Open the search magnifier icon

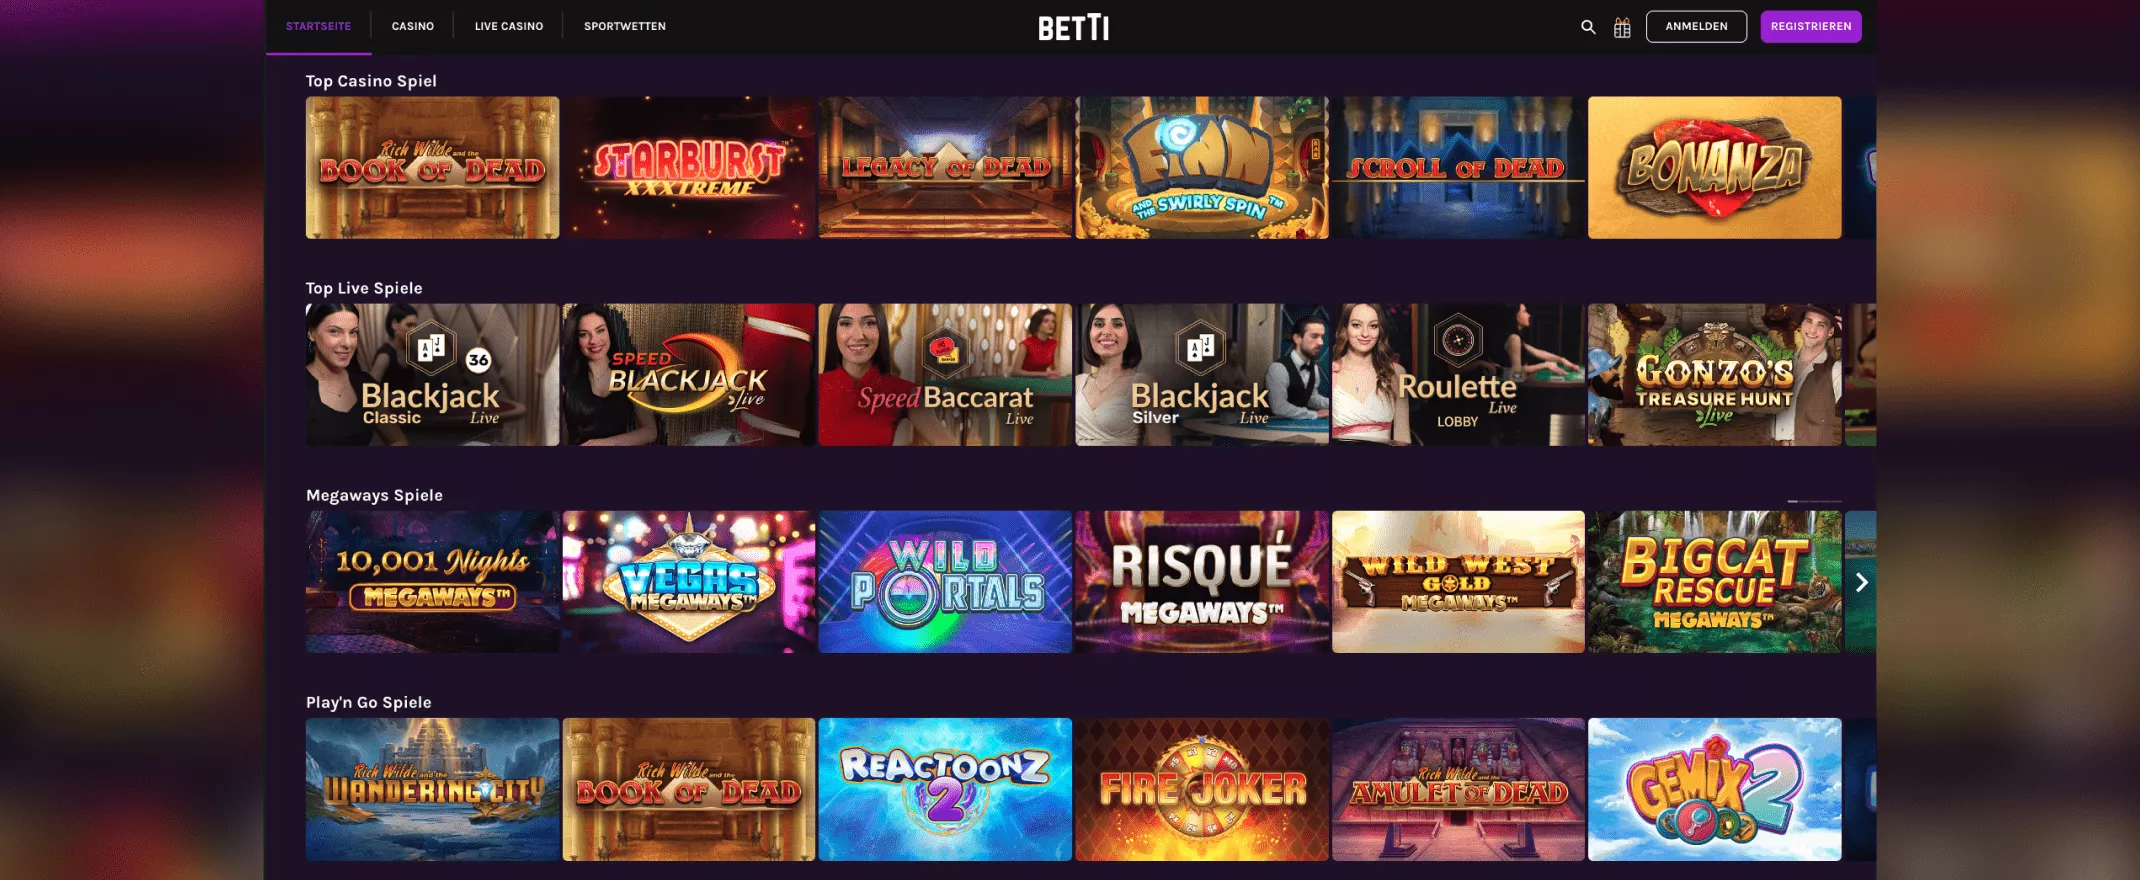[x=1588, y=27]
